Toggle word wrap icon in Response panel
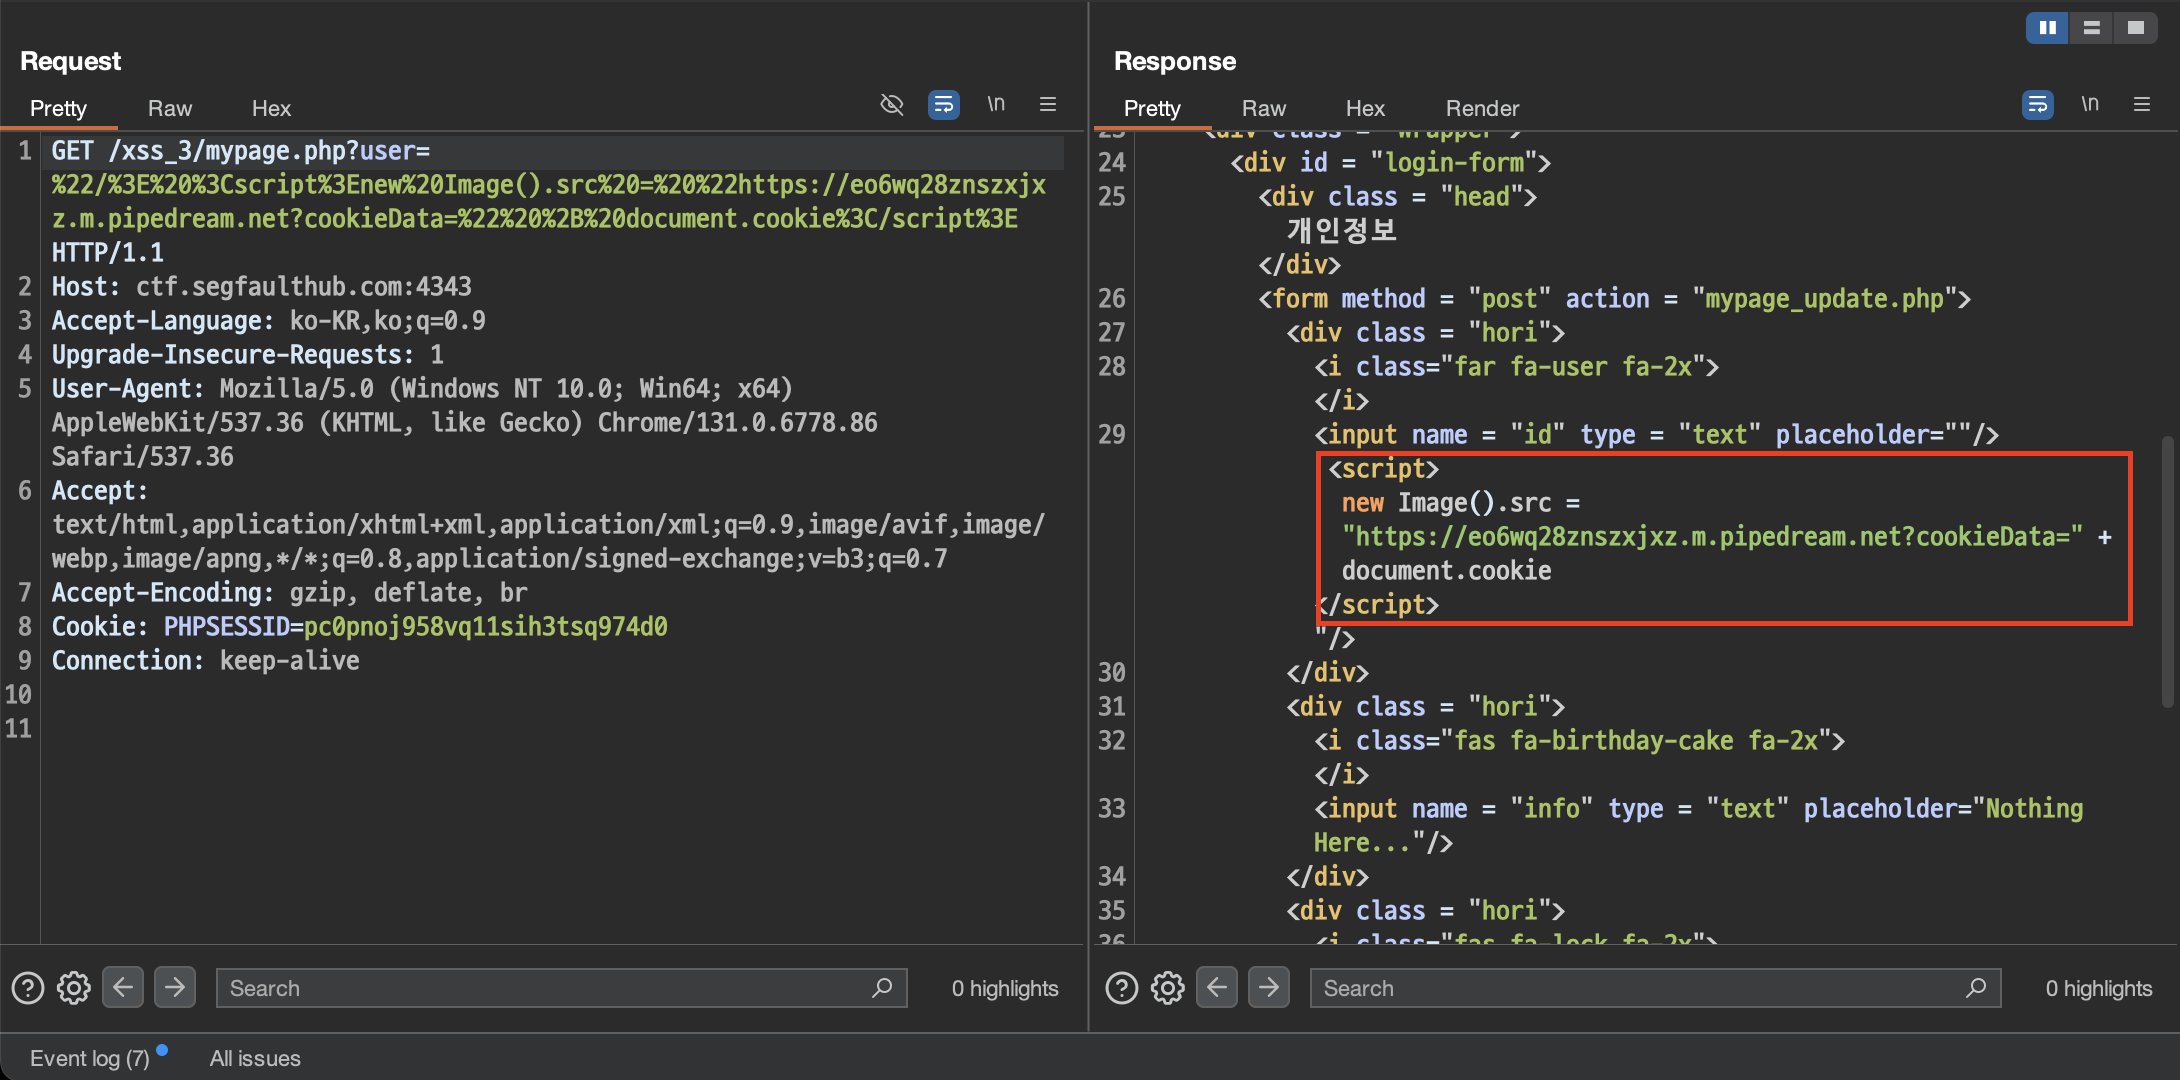This screenshot has height=1080, width=2180. (2037, 105)
